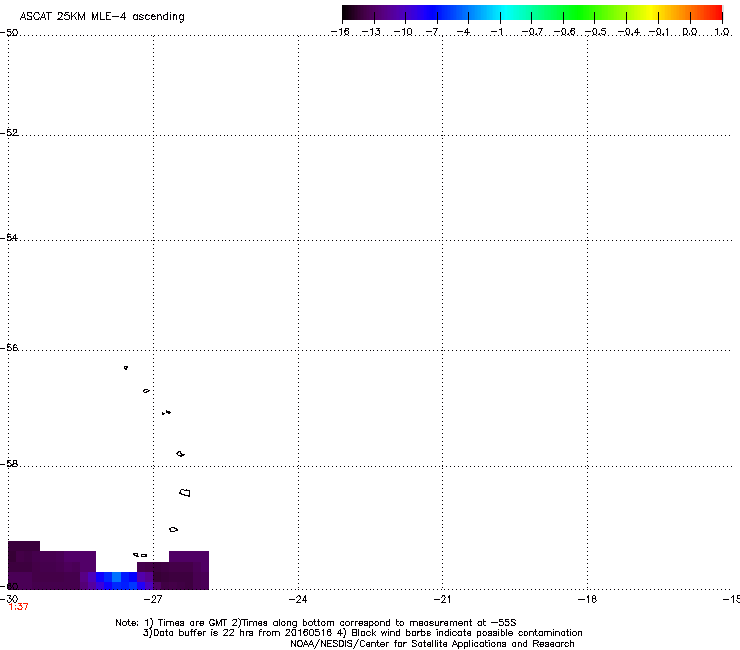This screenshot has width=740, height=650.
Task: Click the -24 longitude axis label
Action: tap(298, 599)
